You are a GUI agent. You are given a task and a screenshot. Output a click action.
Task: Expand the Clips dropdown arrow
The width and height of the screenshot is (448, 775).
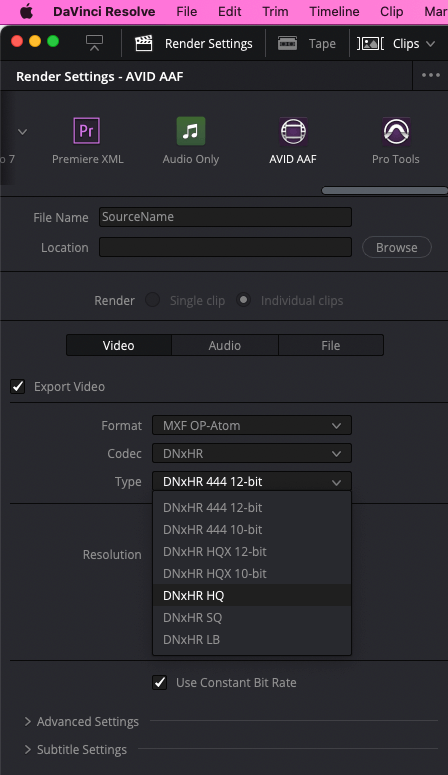pos(431,43)
